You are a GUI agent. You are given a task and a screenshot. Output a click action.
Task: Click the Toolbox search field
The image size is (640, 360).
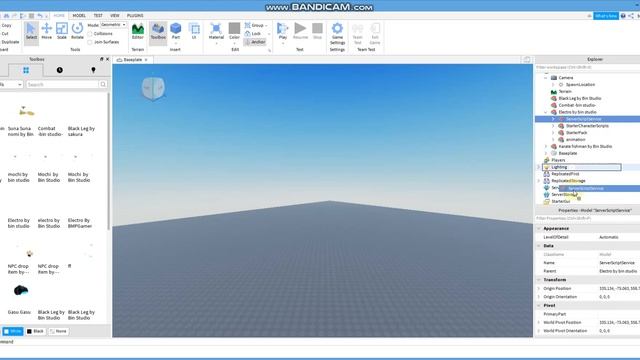click(62, 84)
